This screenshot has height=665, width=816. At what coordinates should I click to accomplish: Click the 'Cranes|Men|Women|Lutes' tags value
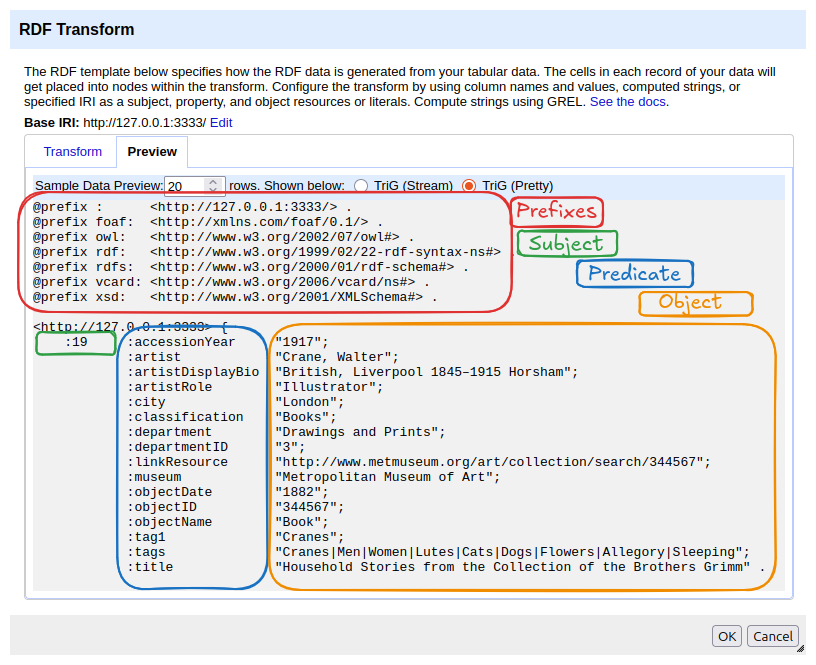pos(513,552)
